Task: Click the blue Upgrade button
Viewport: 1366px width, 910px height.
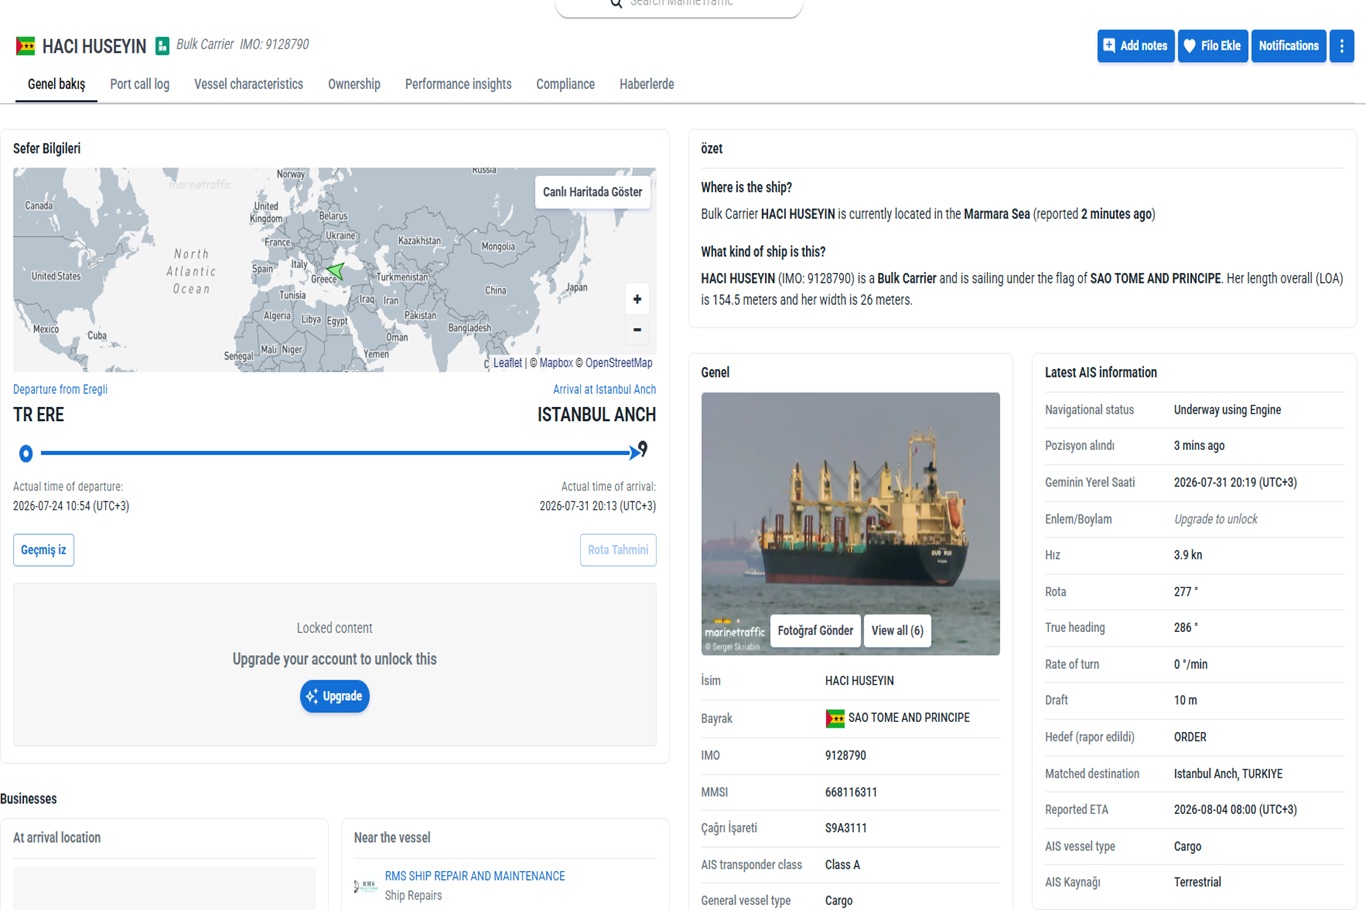Action: (x=335, y=696)
